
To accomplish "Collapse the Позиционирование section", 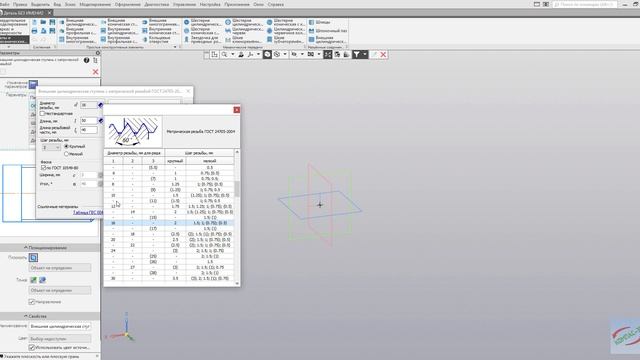I will pos(25,248).
